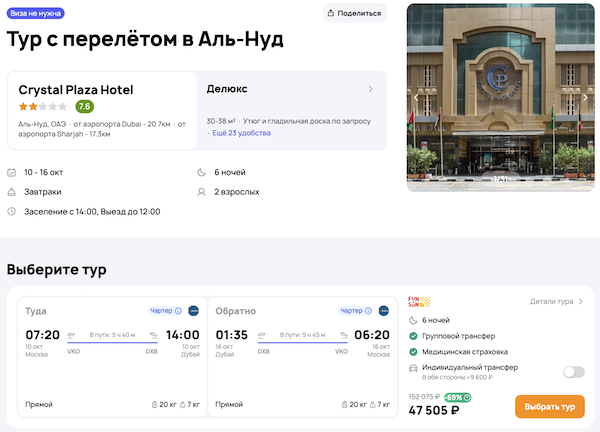Viewport: 600px width, 432px height.
Task: Click the Поделиться share button
Action: (x=354, y=13)
